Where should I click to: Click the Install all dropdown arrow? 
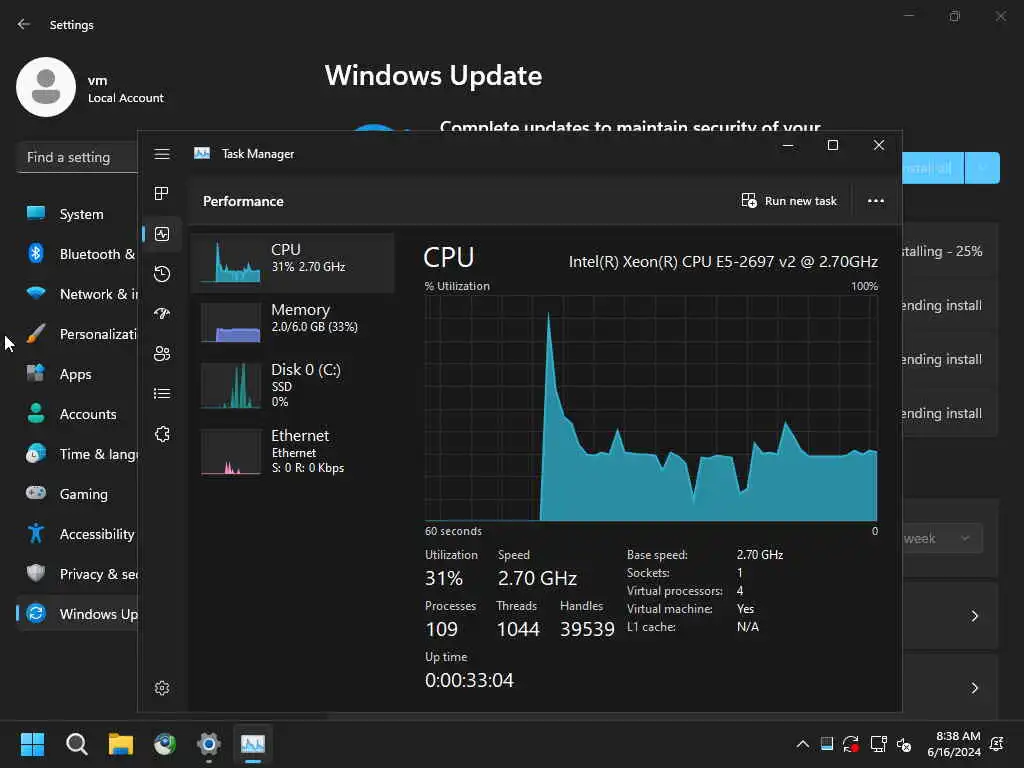click(982, 168)
